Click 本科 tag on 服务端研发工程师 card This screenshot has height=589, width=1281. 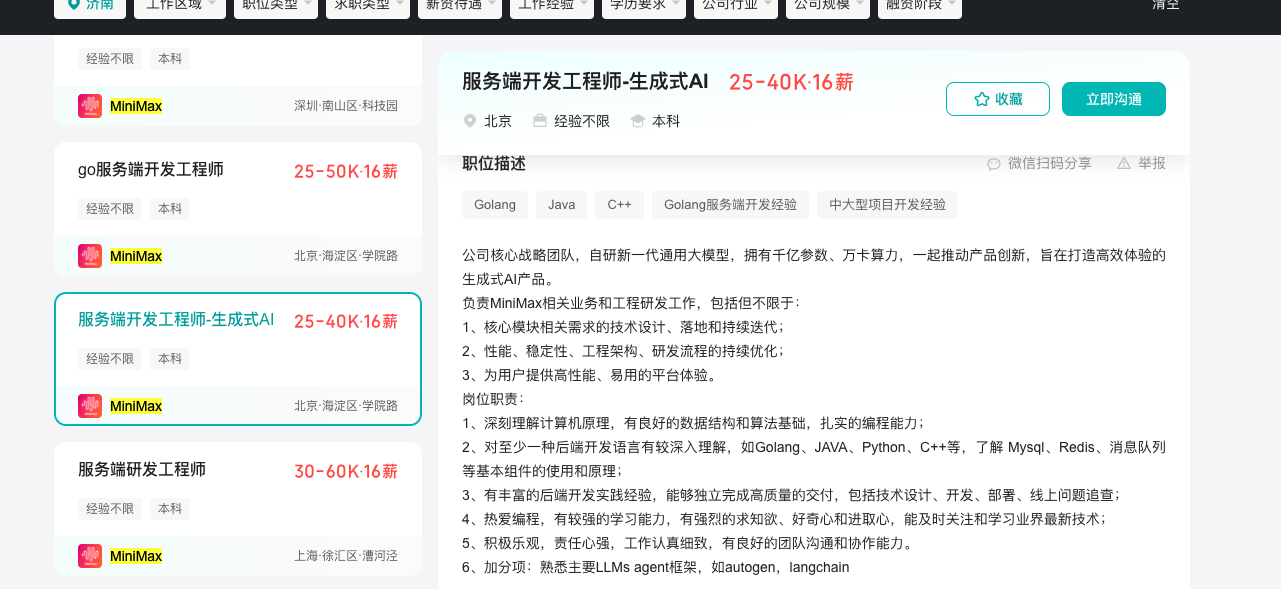click(170, 509)
